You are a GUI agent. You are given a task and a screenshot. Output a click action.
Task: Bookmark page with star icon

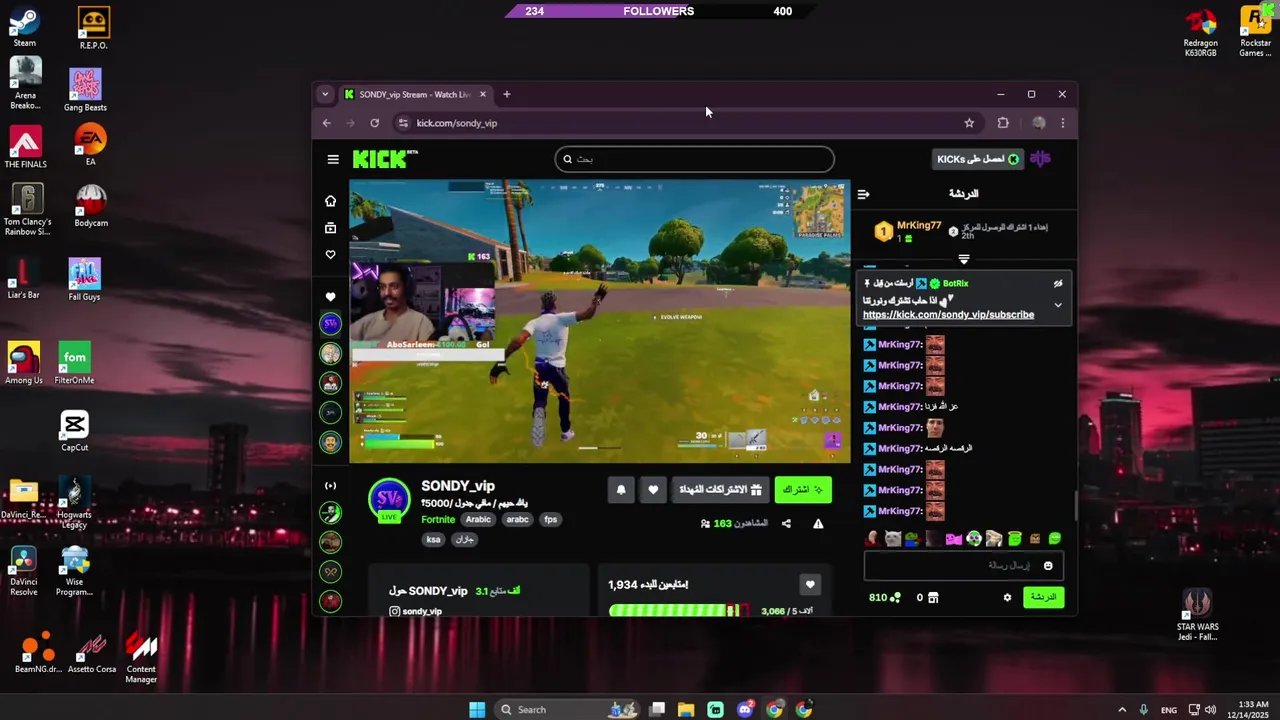(969, 123)
